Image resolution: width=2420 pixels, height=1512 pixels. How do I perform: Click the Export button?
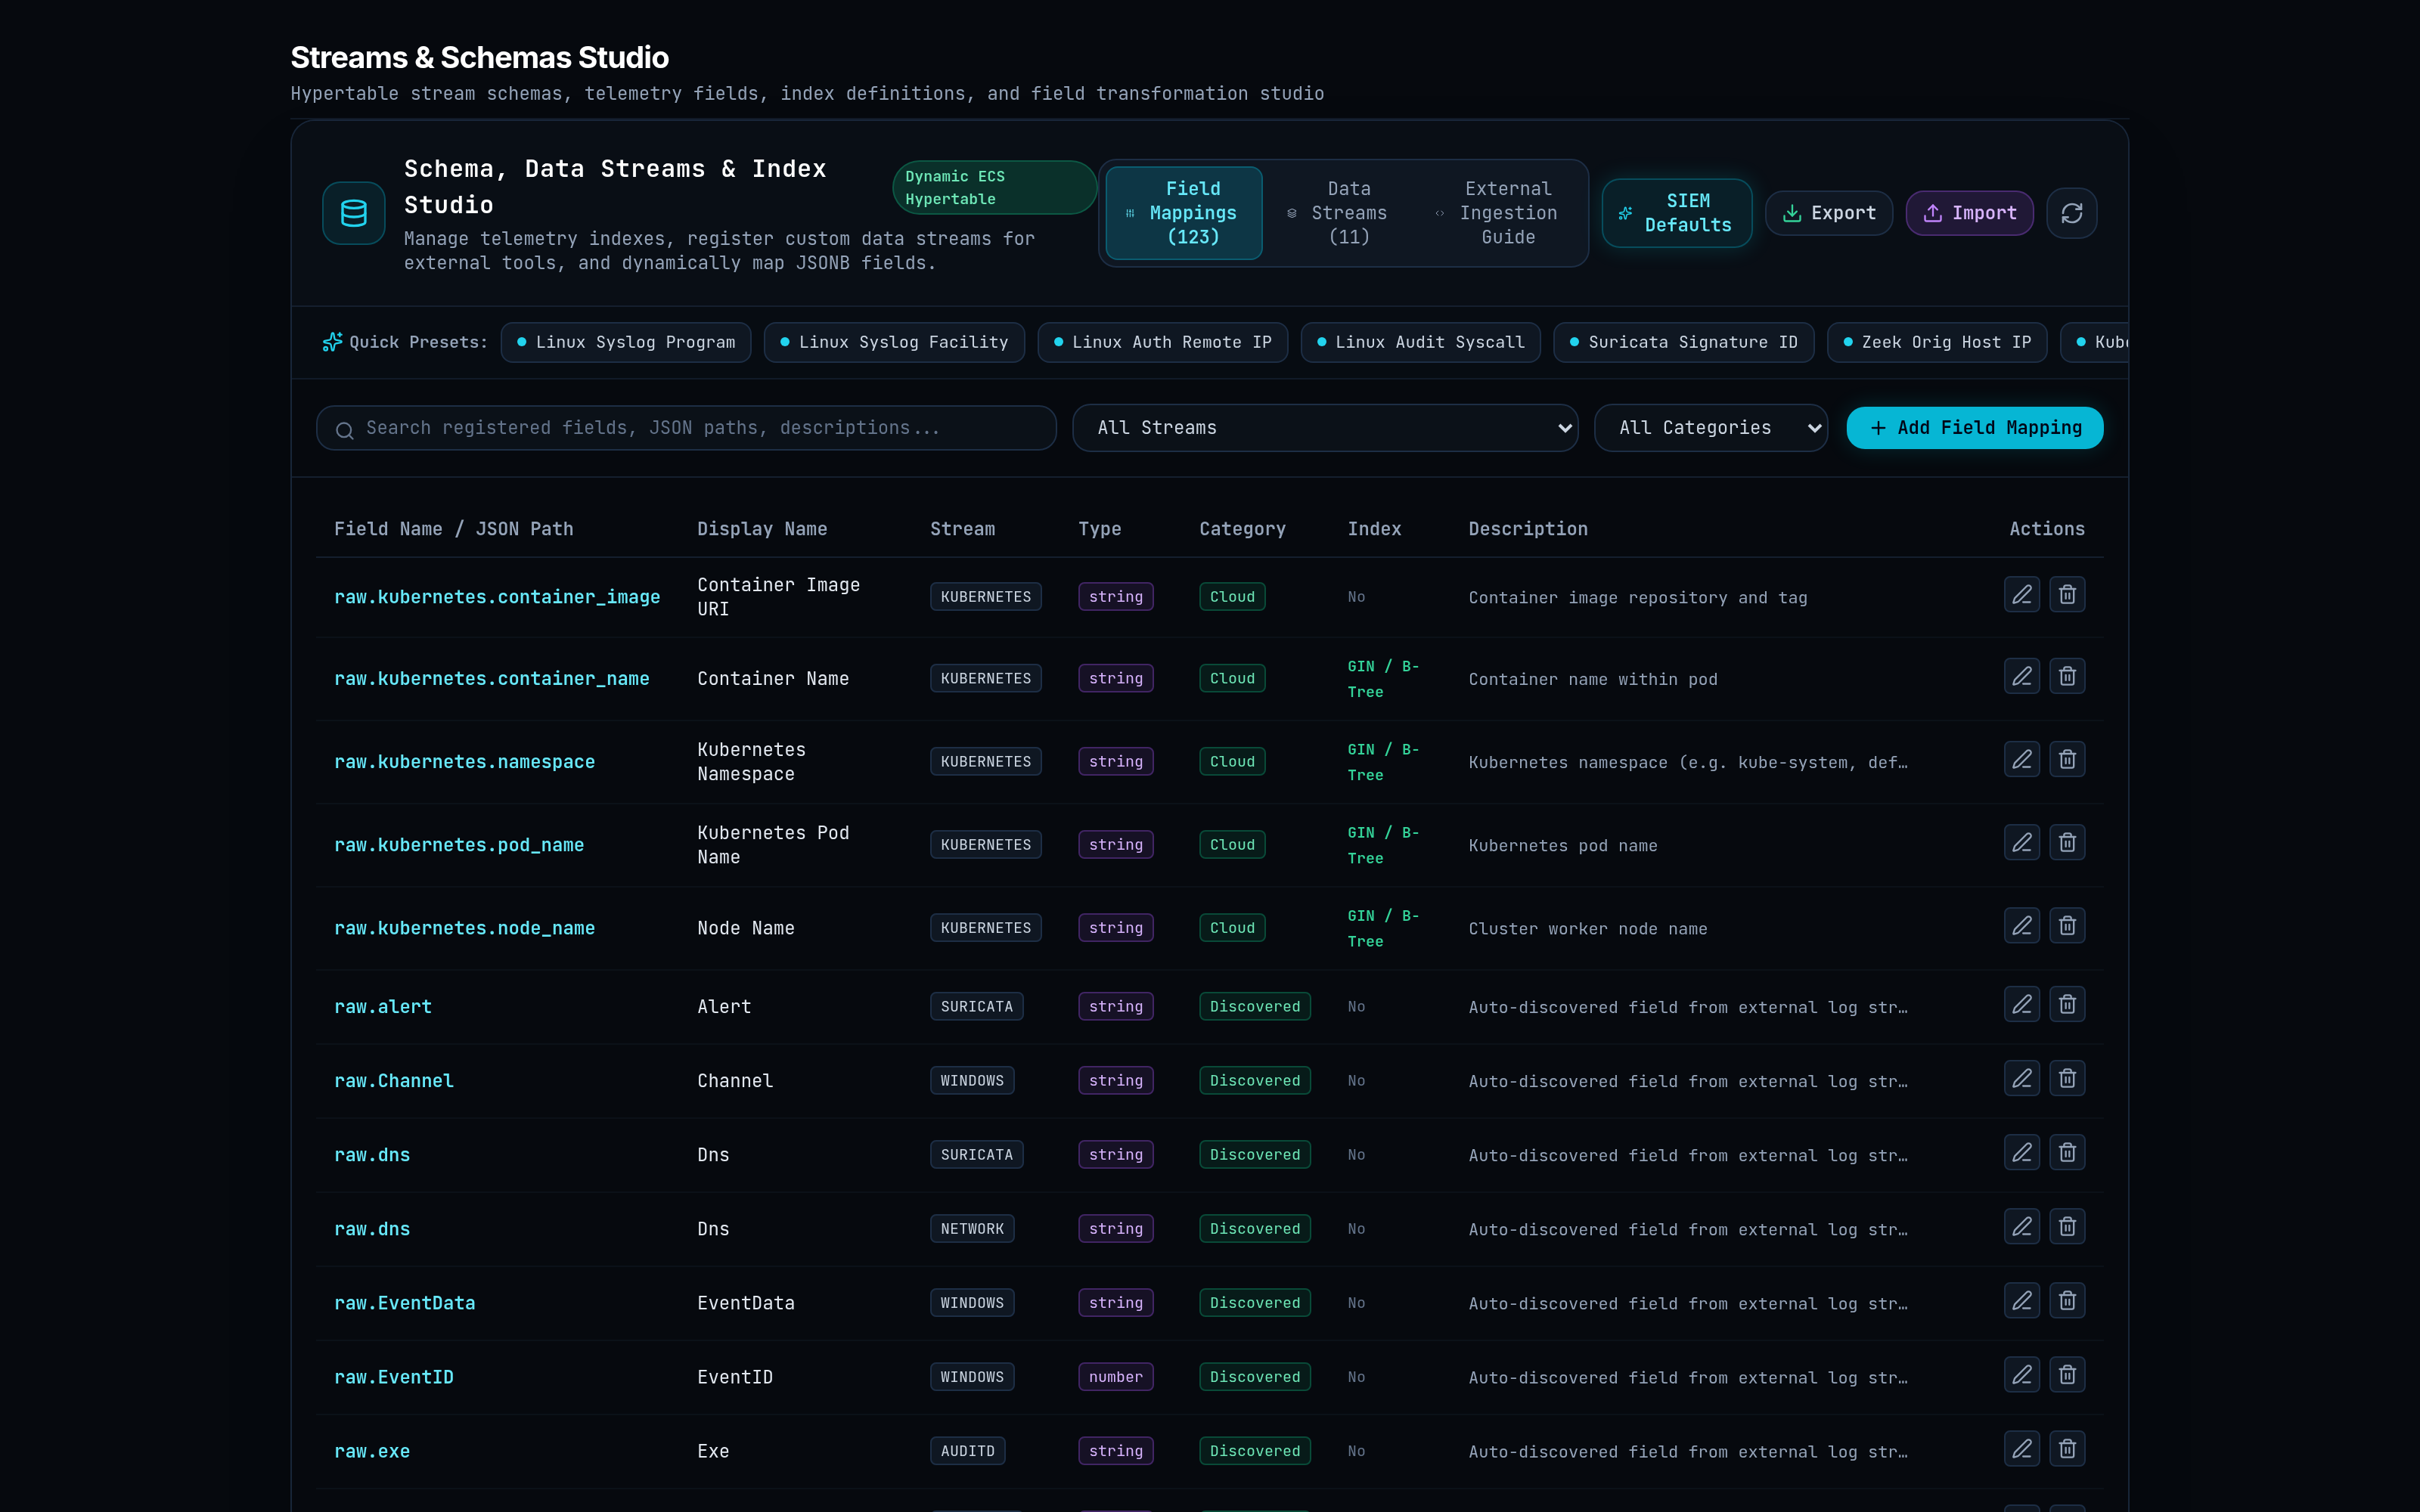click(x=1829, y=213)
